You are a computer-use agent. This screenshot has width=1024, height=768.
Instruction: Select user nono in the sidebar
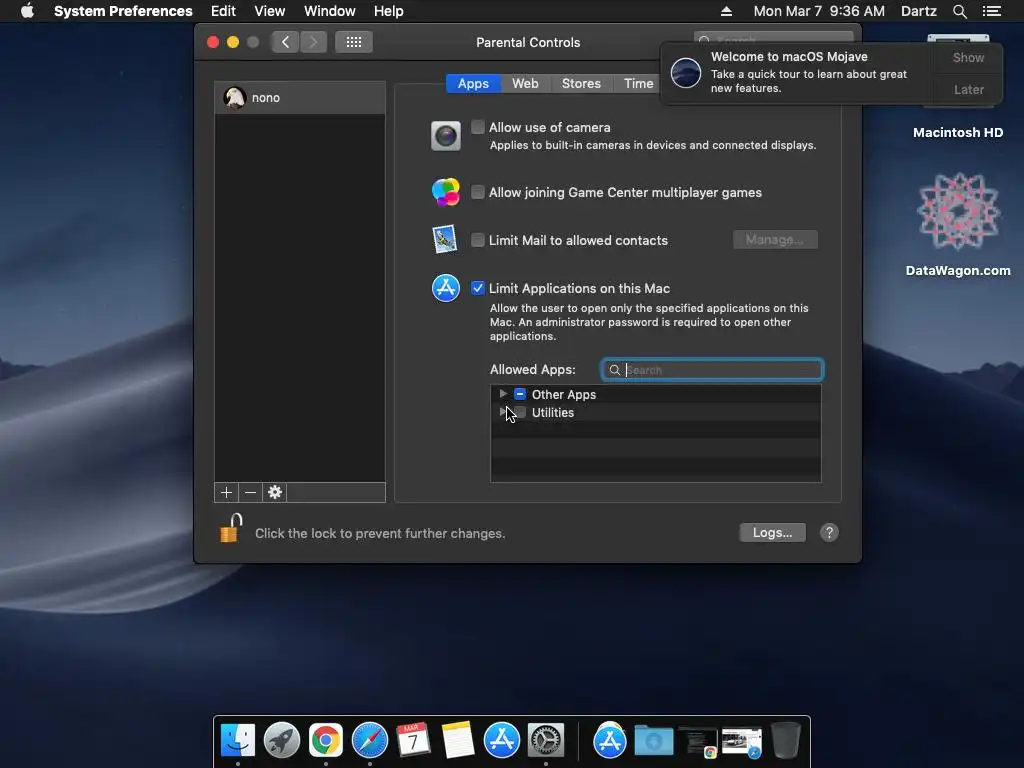click(x=300, y=97)
